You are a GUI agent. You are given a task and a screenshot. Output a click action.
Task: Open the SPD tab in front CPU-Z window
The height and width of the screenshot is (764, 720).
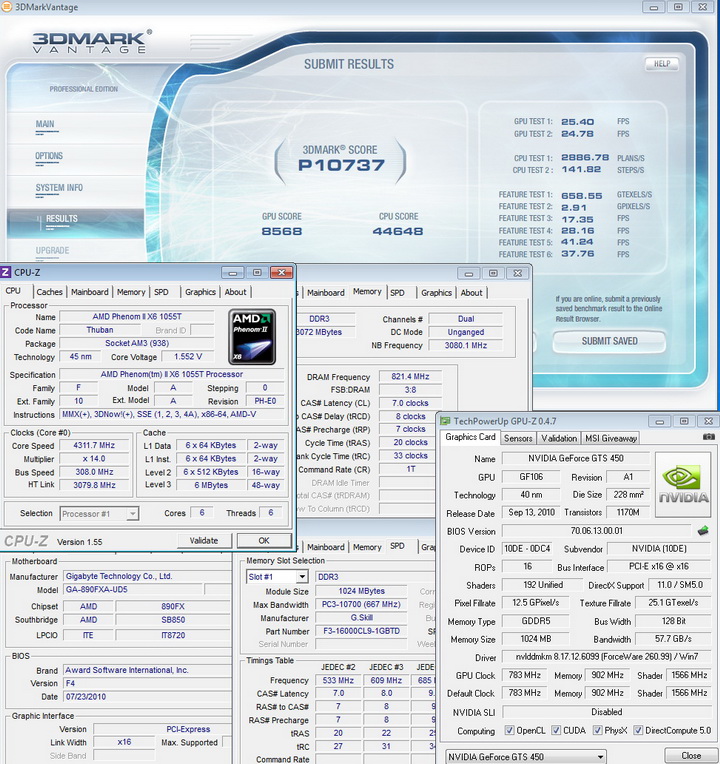[161, 292]
